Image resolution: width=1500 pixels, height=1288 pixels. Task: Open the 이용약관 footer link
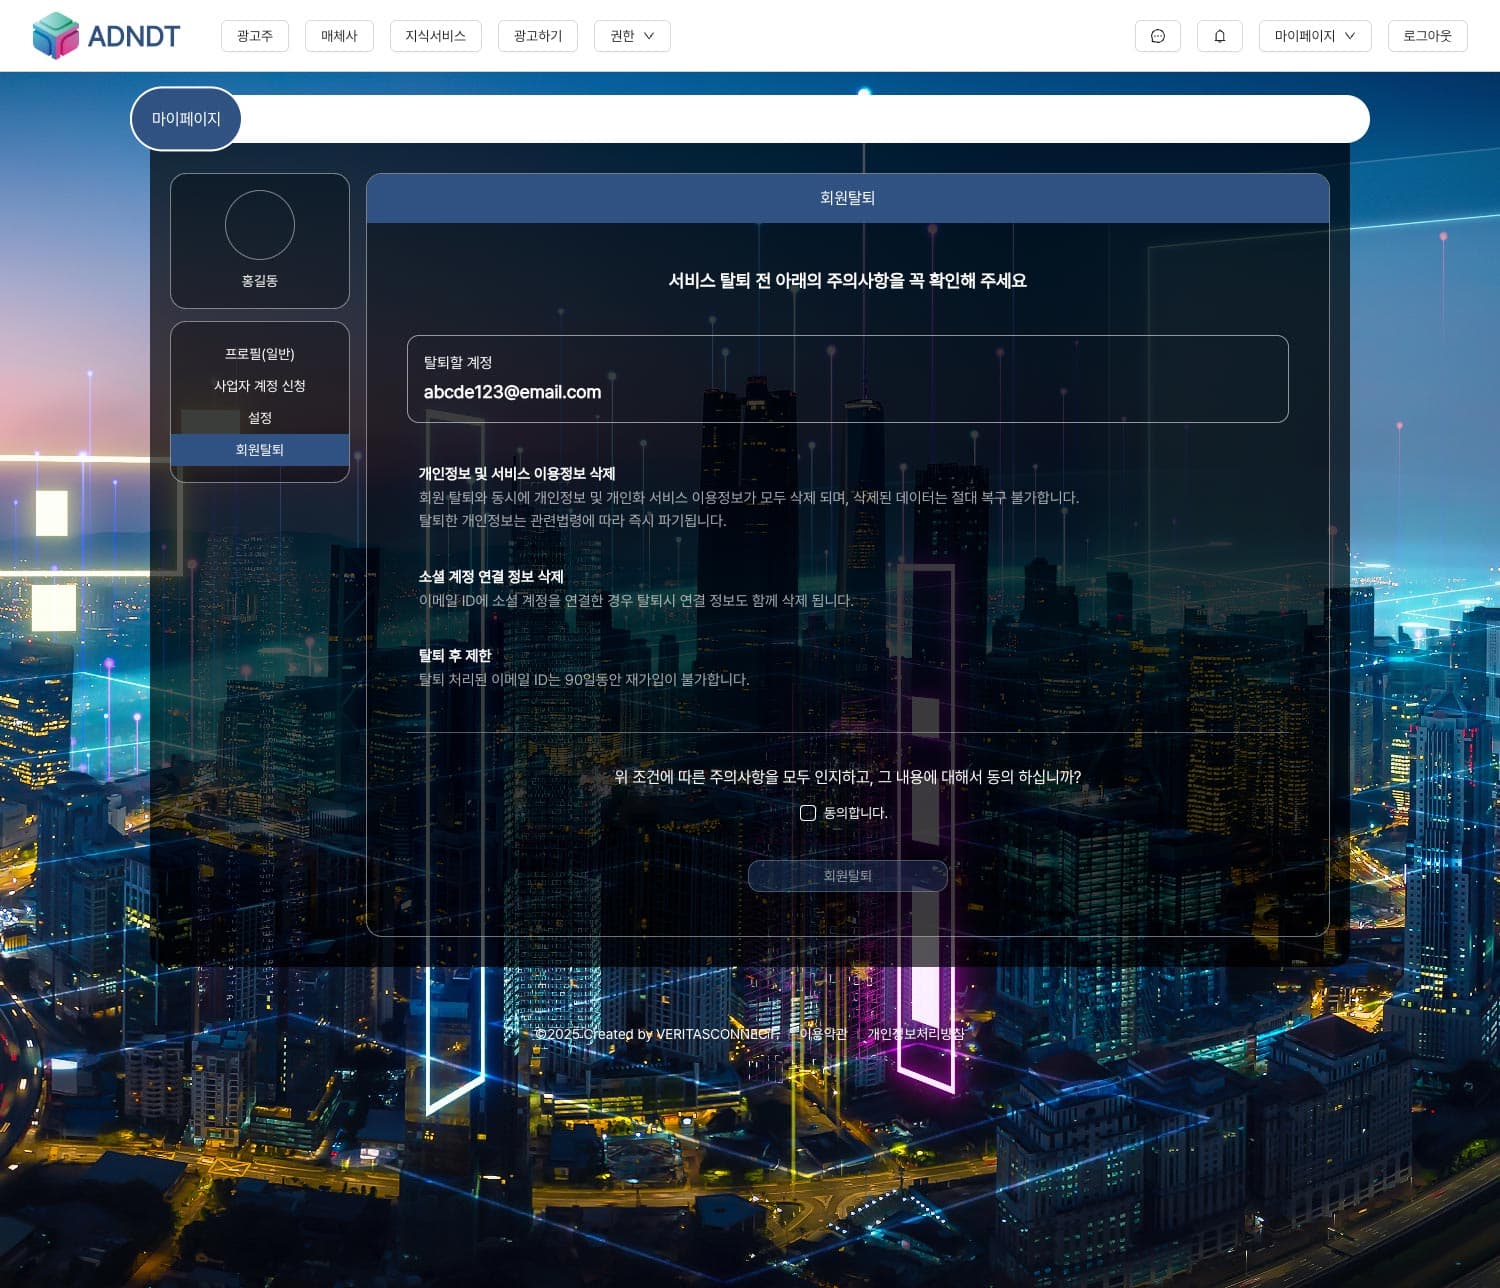[822, 1034]
